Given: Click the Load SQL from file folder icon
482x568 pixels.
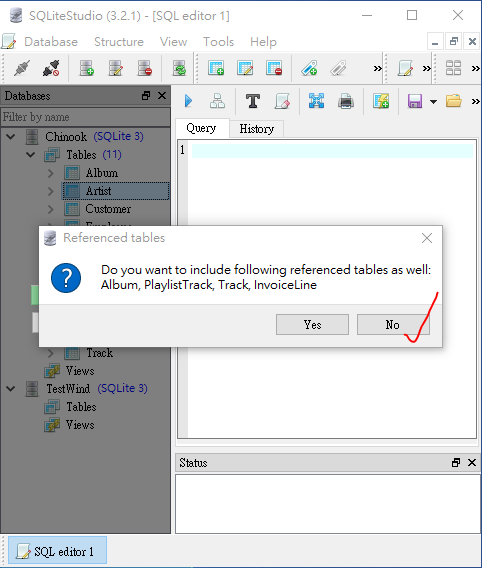Looking at the screenshot, I should point(453,101).
